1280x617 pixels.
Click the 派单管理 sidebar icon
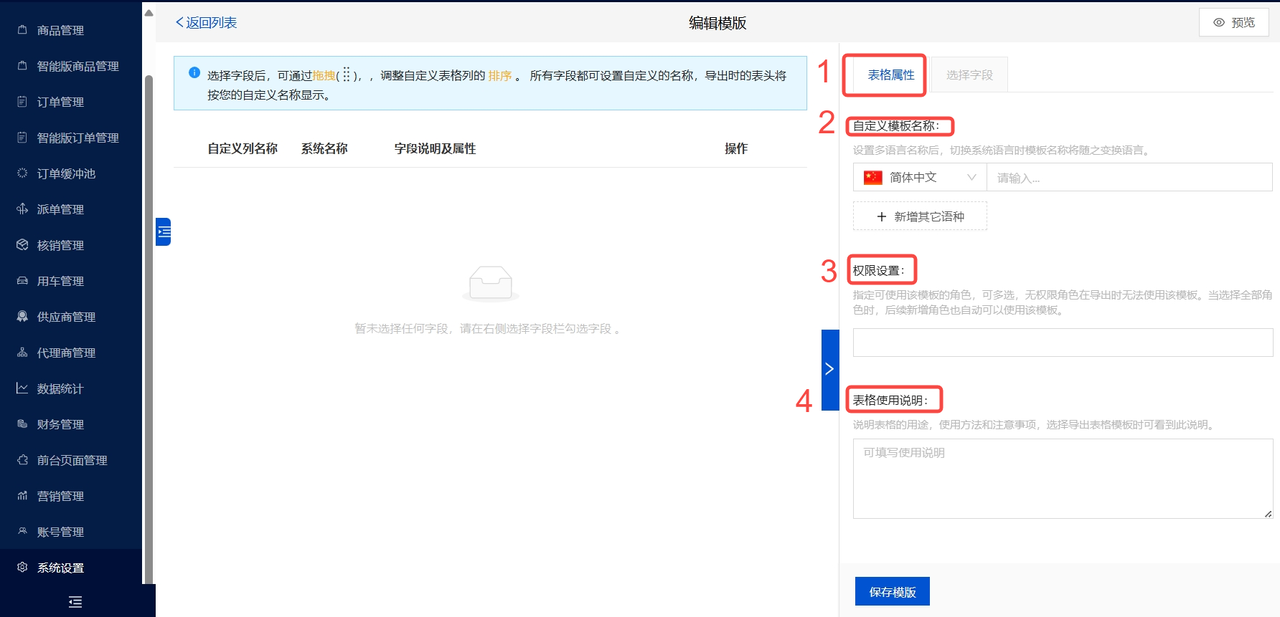22,209
